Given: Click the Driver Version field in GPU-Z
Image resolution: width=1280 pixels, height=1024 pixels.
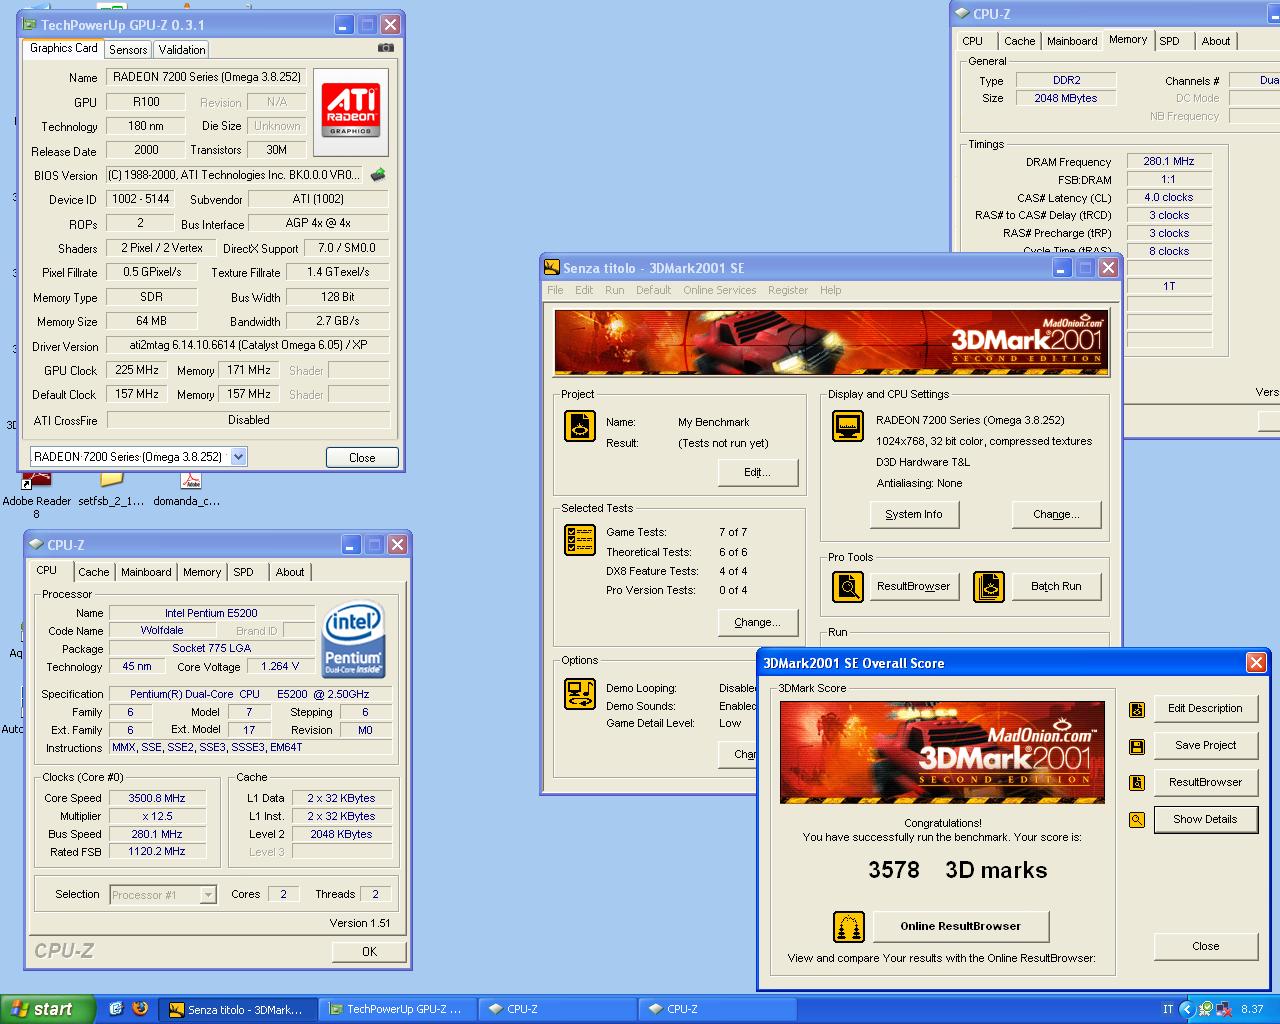Looking at the screenshot, I should pyautogui.click(x=248, y=345).
